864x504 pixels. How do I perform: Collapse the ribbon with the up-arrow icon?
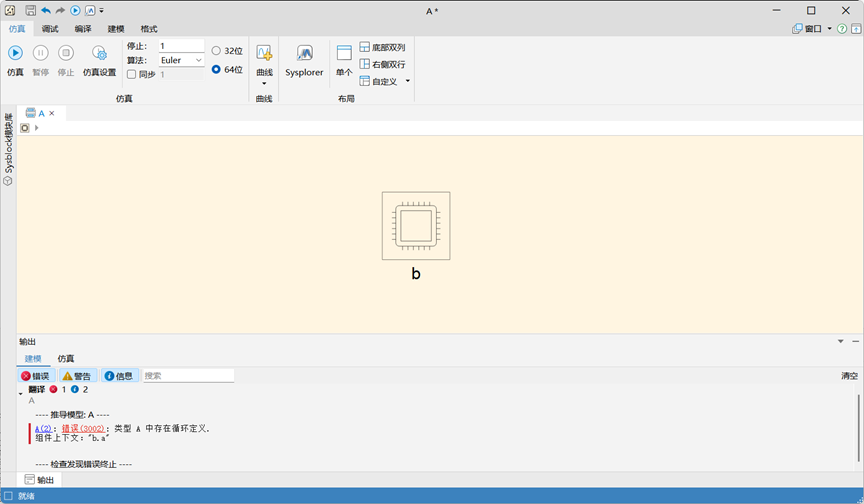856,29
